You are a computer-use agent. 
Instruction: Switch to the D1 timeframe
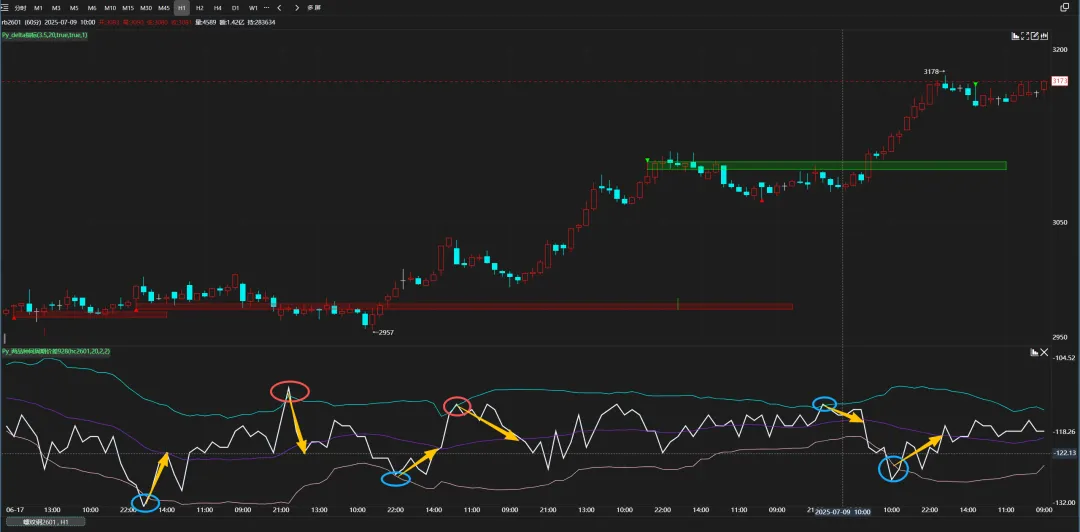pyautogui.click(x=235, y=7)
